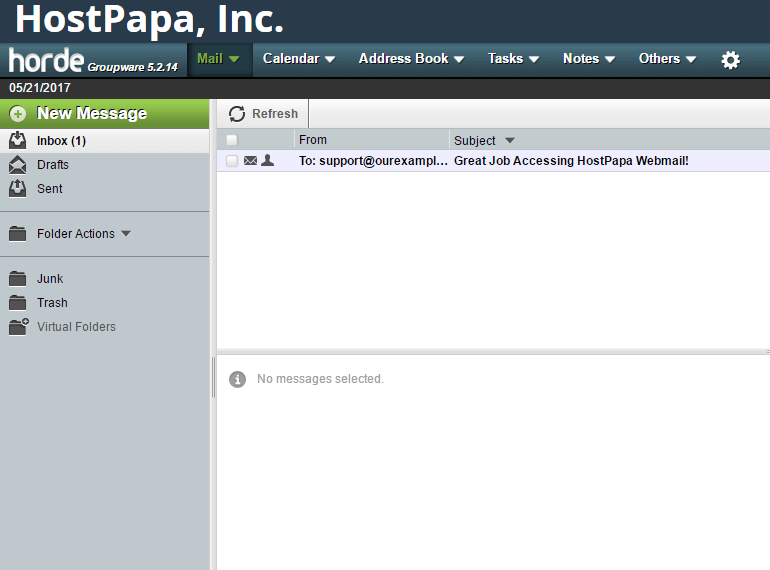Click Folder Actions text
Image resolution: width=770 pixels, height=570 pixels.
click(76, 234)
